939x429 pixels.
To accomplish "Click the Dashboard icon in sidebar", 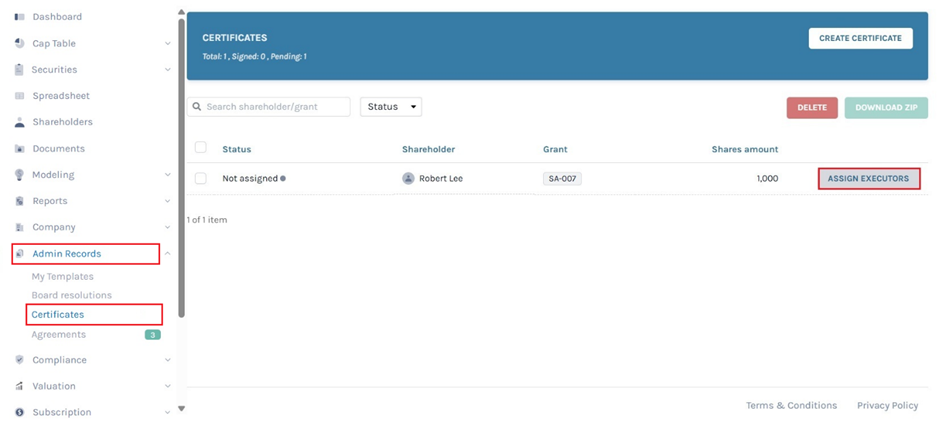I will tap(20, 17).
